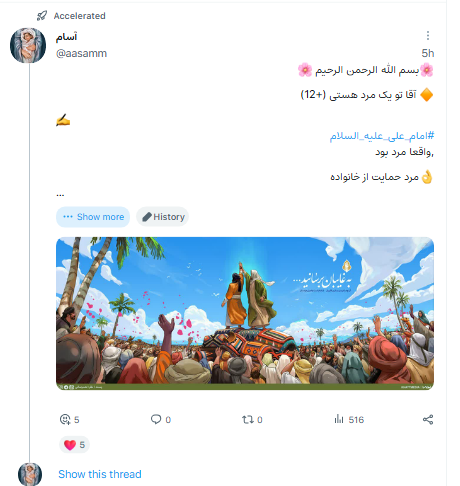Viewport: 460px width, 486px height.
Task: Expand post with Show more
Action: (x=93, y=217)
